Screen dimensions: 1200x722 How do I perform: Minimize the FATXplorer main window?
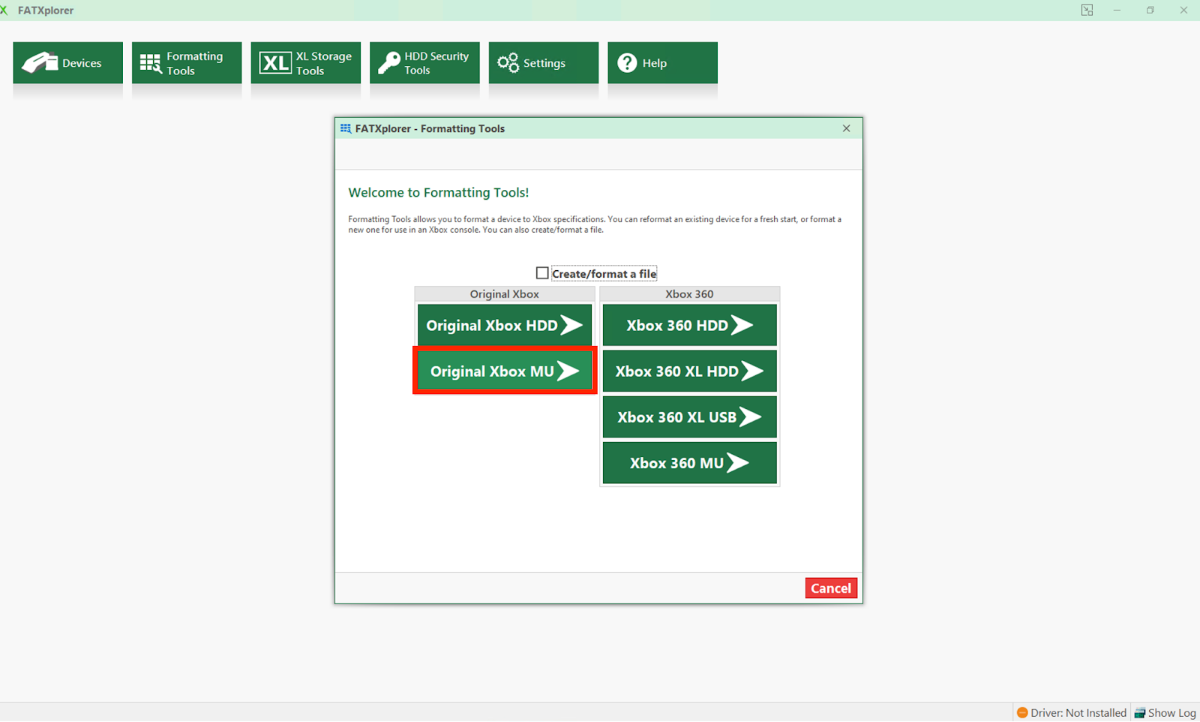tap(1119, 10)
